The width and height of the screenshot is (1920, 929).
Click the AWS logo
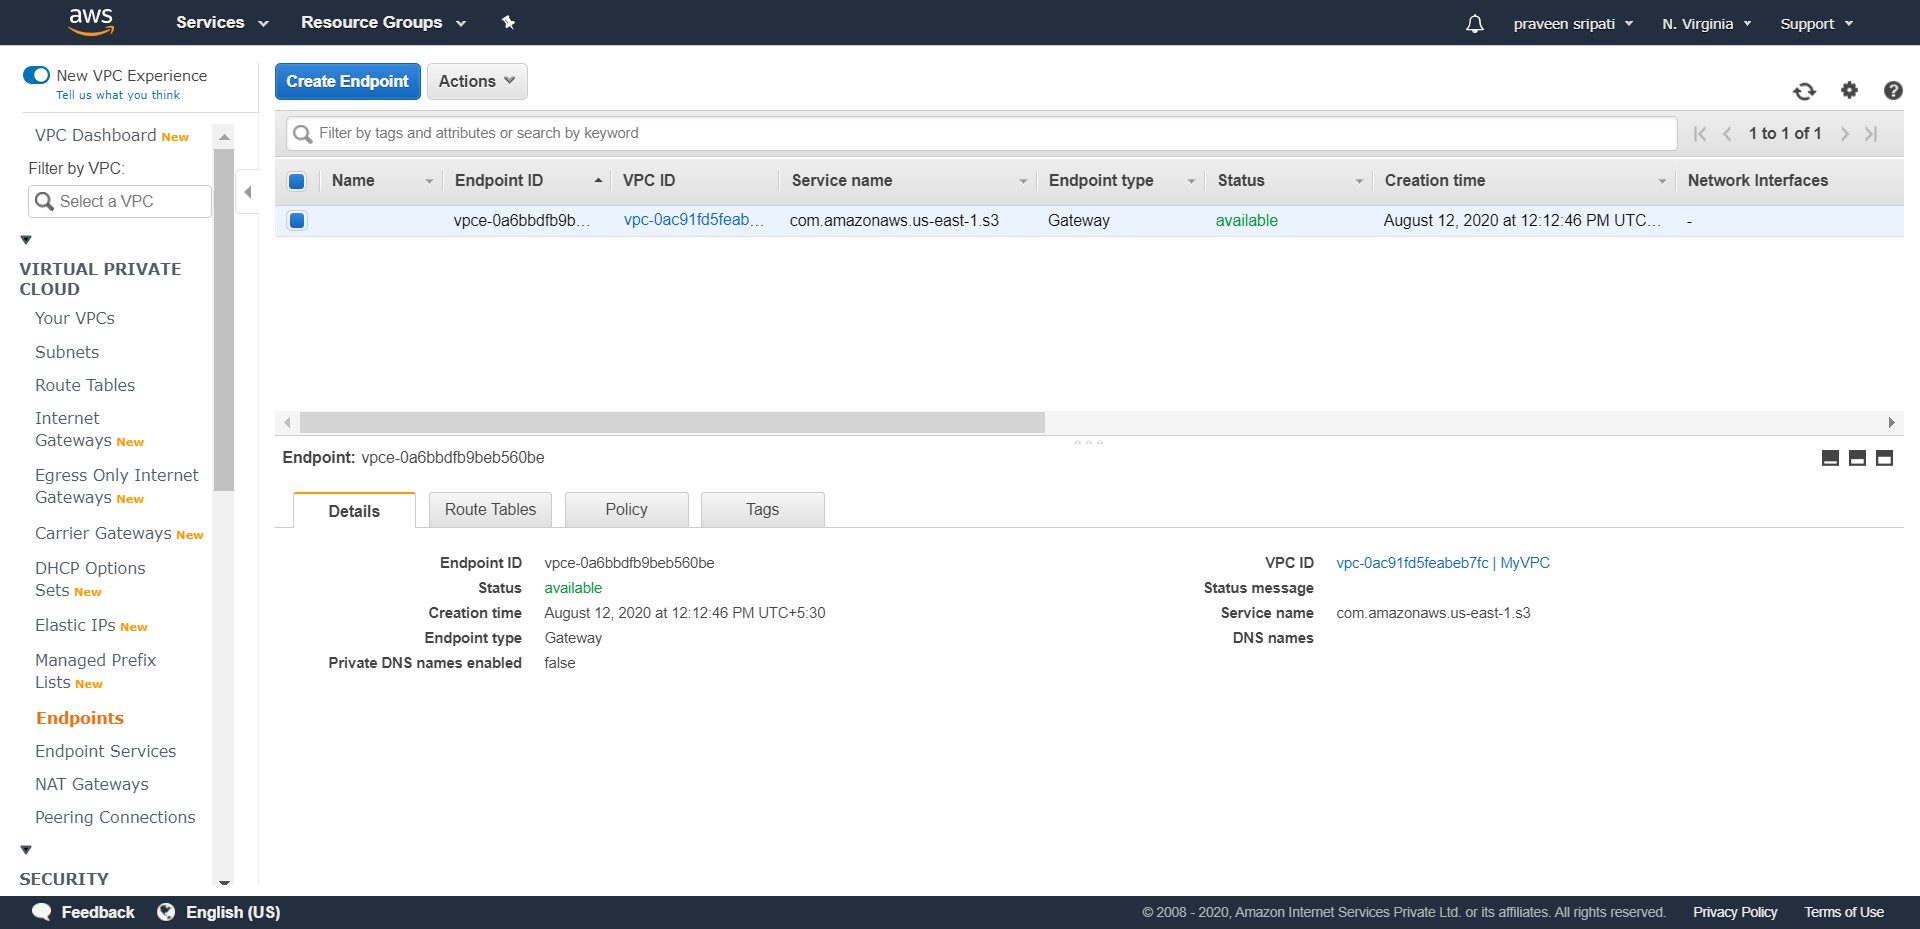click(x=91, y=21)
